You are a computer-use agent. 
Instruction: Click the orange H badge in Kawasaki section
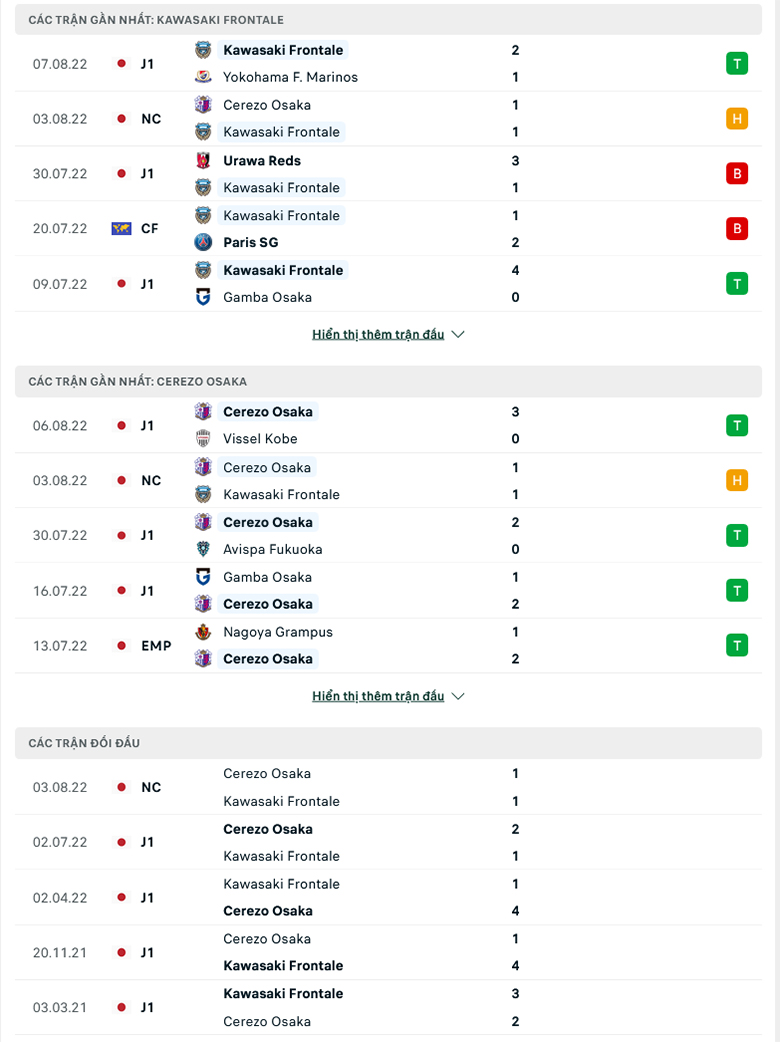point(737,119)
